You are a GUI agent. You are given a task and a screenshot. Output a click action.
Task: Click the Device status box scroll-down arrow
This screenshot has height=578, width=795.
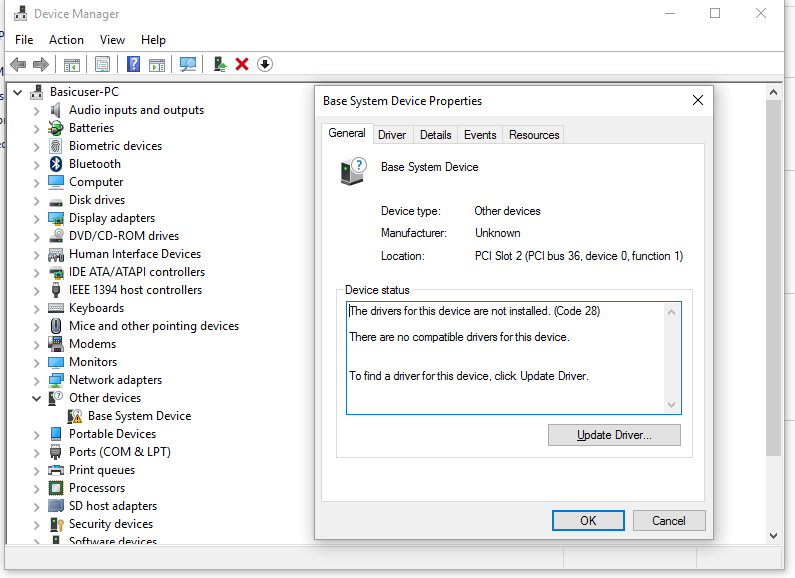tap(673, 404)
